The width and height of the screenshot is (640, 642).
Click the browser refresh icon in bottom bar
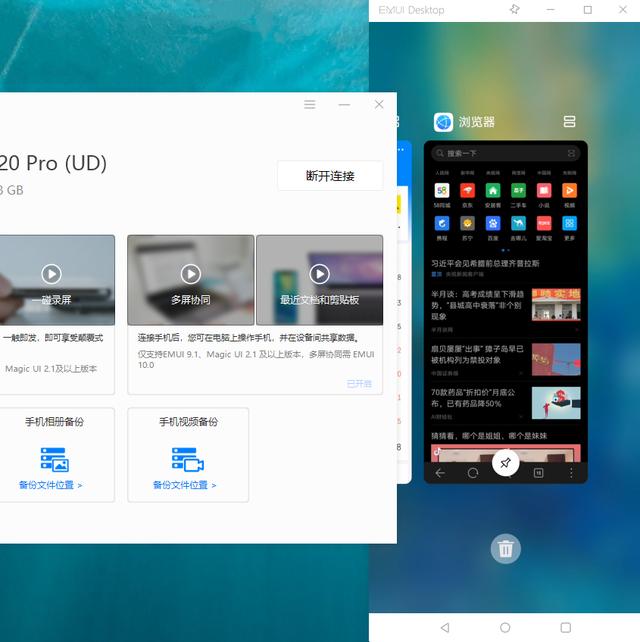click(x=473, y=473)
